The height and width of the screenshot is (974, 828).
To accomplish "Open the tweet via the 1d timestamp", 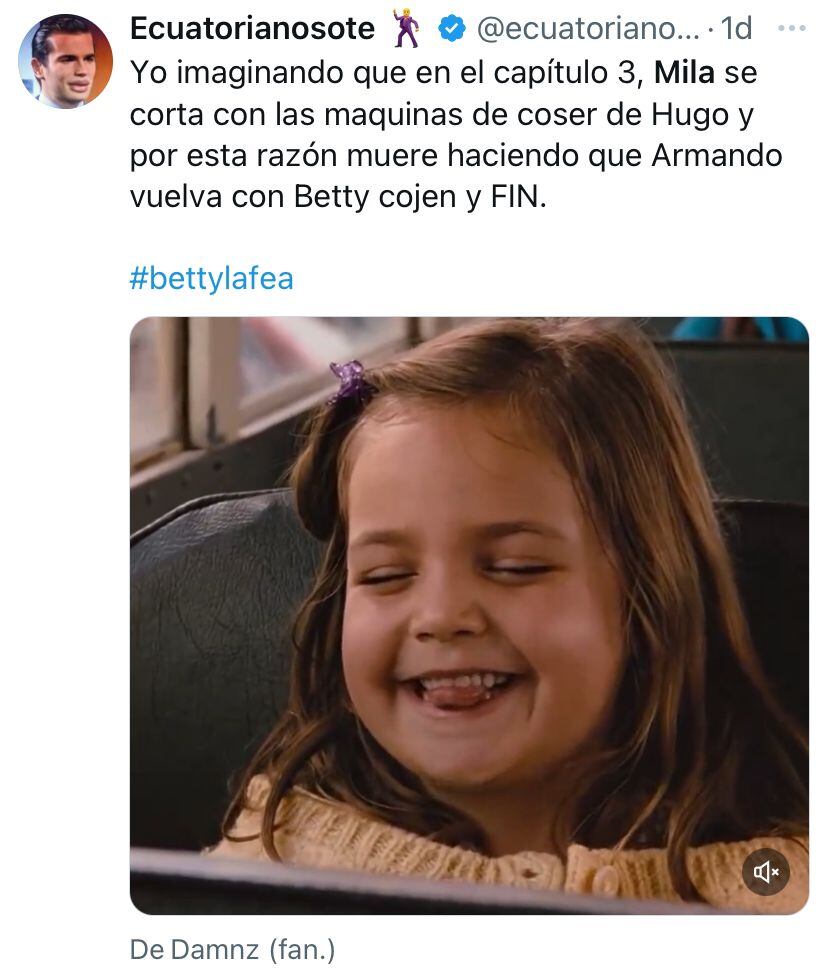I will coord(736,29).
